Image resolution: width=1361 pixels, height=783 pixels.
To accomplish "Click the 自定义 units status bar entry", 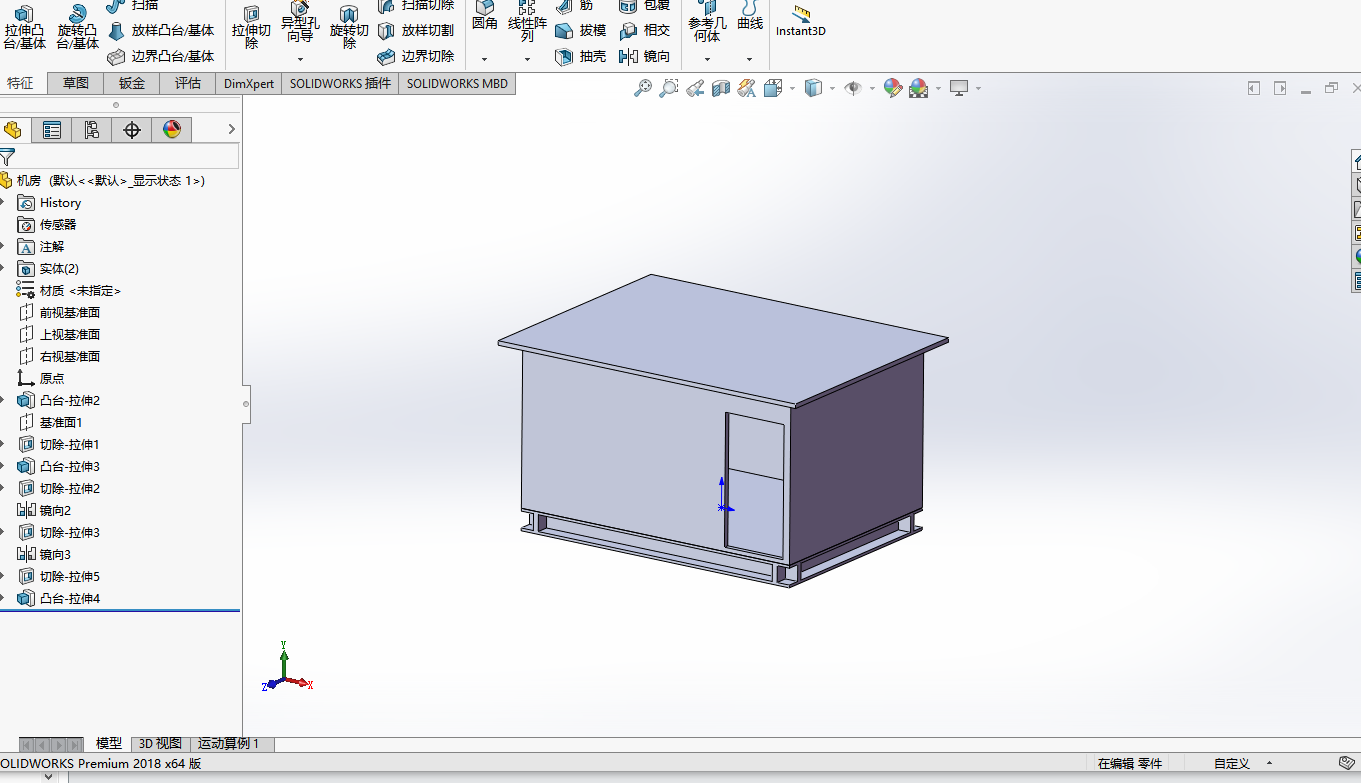I will (1232, 764).
